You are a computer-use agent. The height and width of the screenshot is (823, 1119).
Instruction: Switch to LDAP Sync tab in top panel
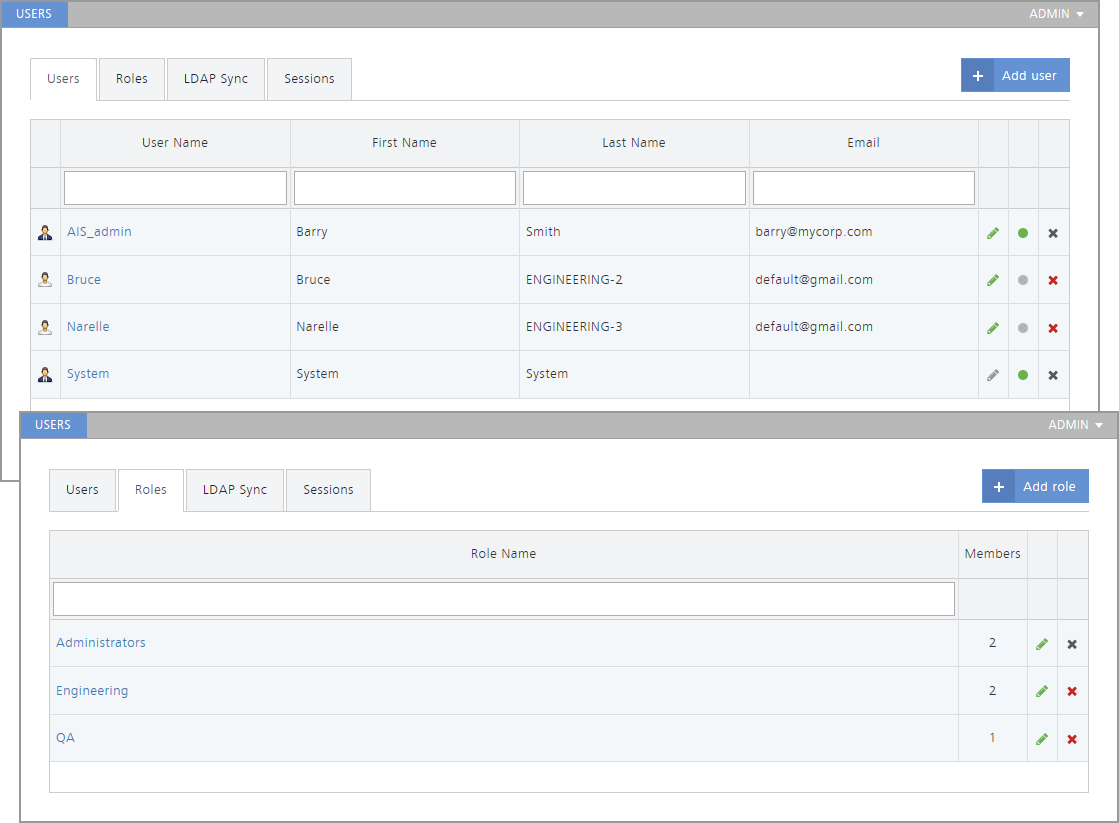[215, 79]
